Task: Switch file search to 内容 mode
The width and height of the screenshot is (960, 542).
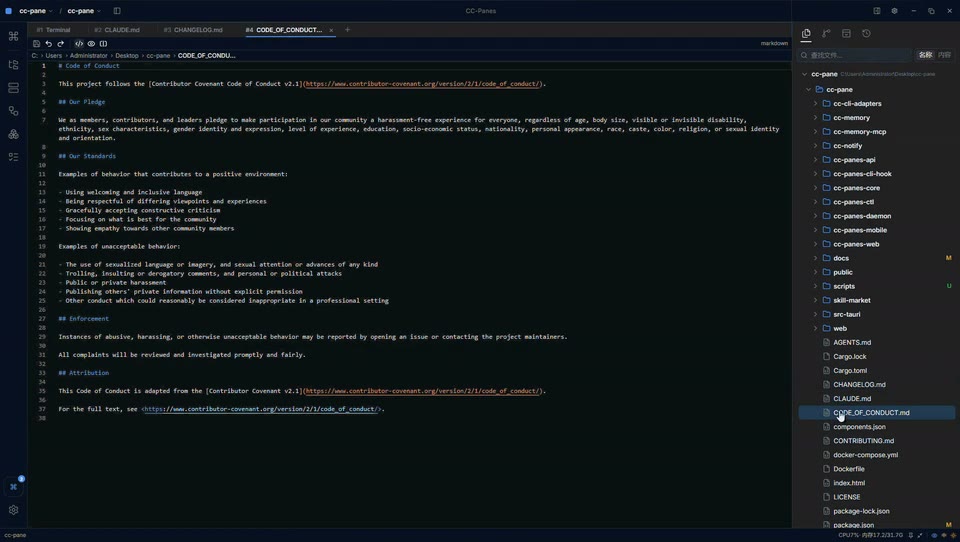Action: click(945, 55)
